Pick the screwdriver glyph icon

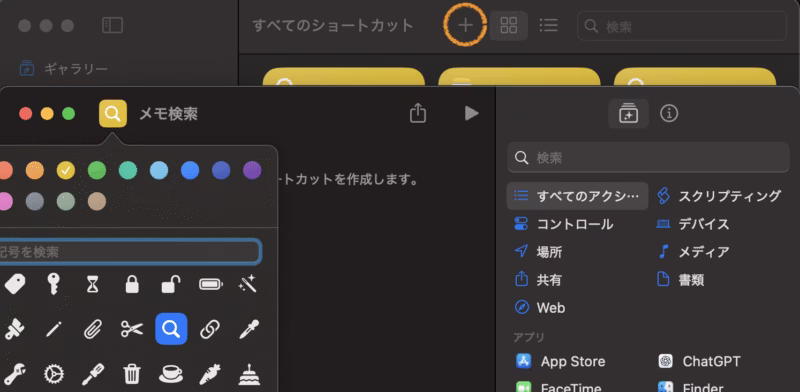pyautogui.click(x=93, y=375)
